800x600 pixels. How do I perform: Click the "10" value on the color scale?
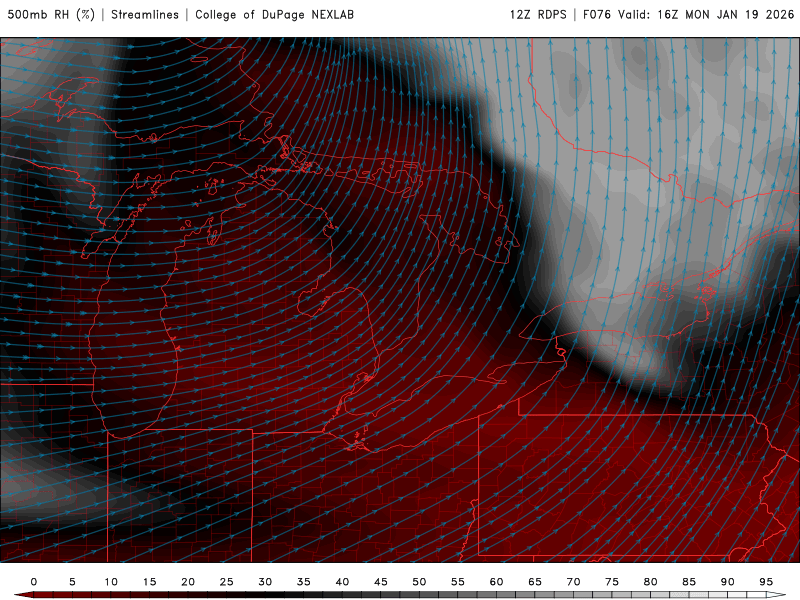pyautogui.click(x=111, y=582)
